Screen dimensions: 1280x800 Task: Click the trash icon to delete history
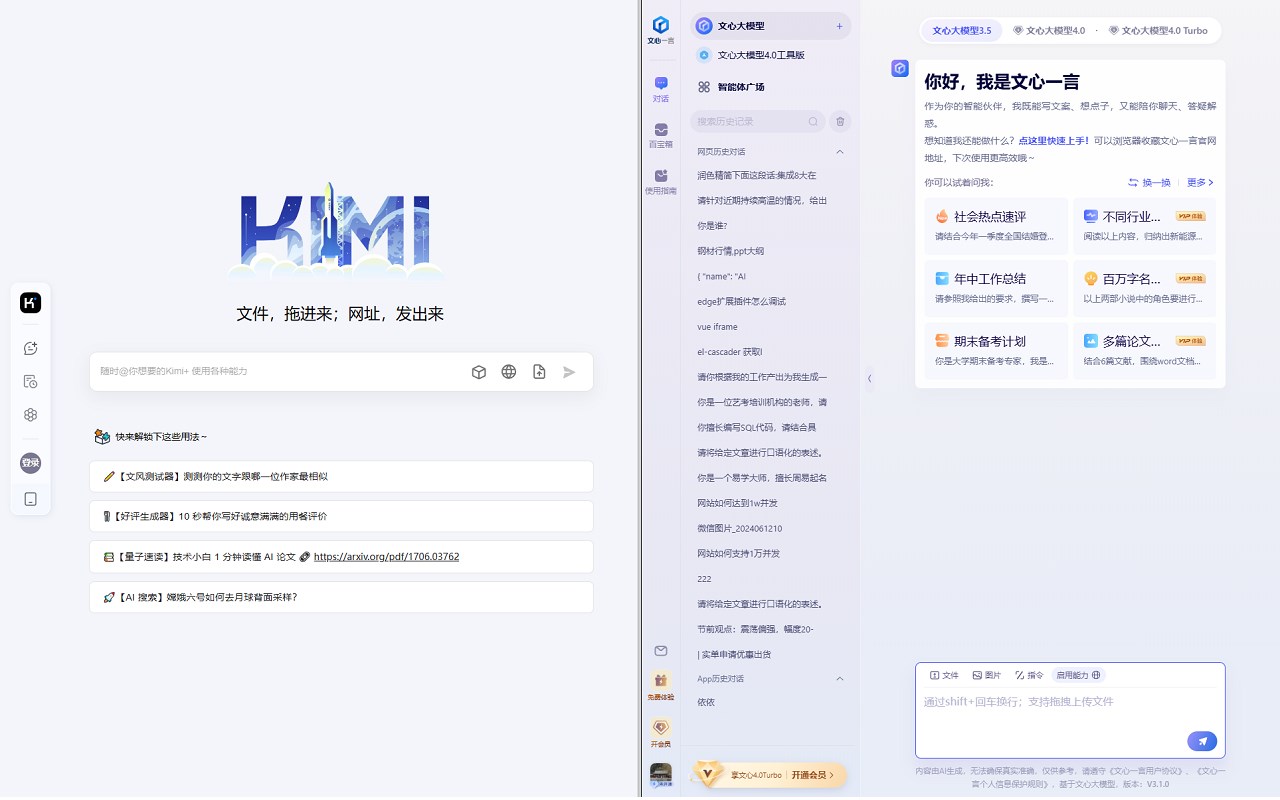(x=840, y=121)
